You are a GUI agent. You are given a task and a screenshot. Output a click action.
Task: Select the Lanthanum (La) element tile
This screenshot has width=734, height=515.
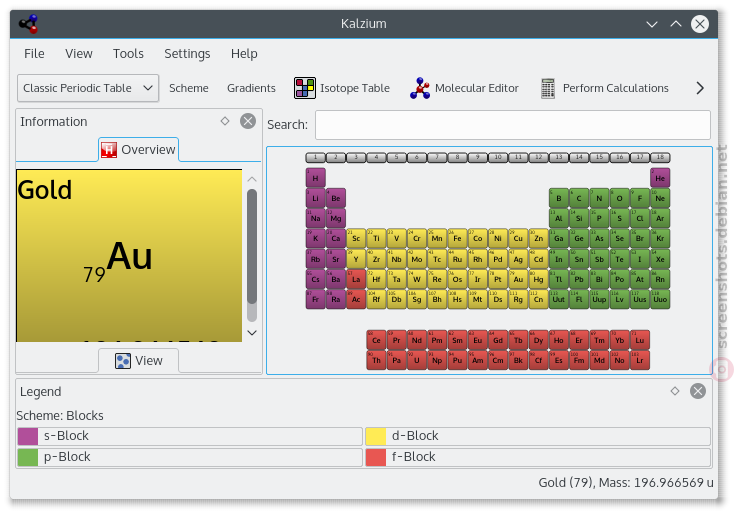coord(356,279)
